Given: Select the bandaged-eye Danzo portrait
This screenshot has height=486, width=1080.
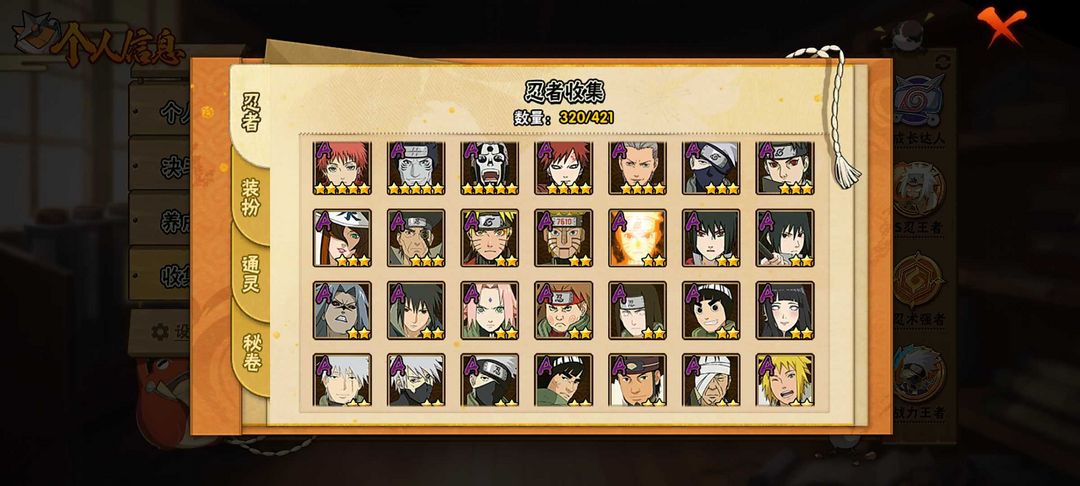Looking at the screenshot, I should pyautogui.click(x=711, y=379).
